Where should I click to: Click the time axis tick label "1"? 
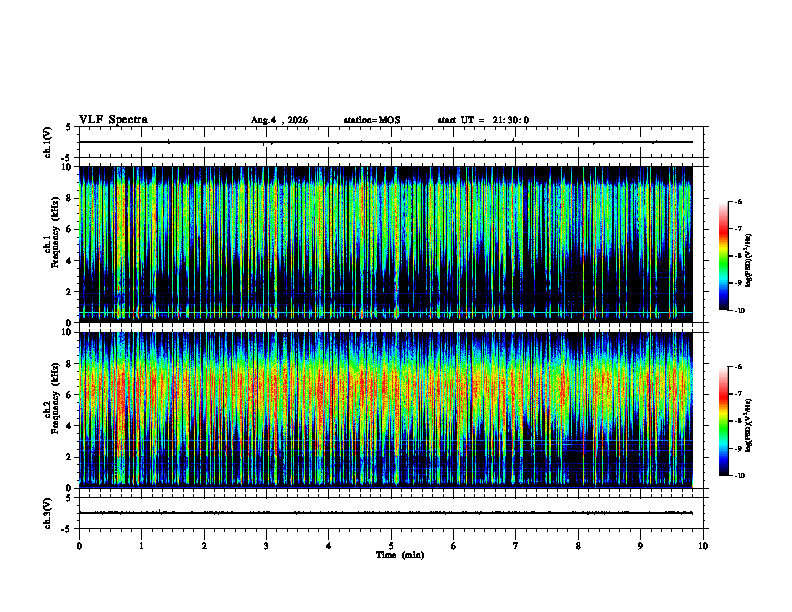click(x=141, y=546)
